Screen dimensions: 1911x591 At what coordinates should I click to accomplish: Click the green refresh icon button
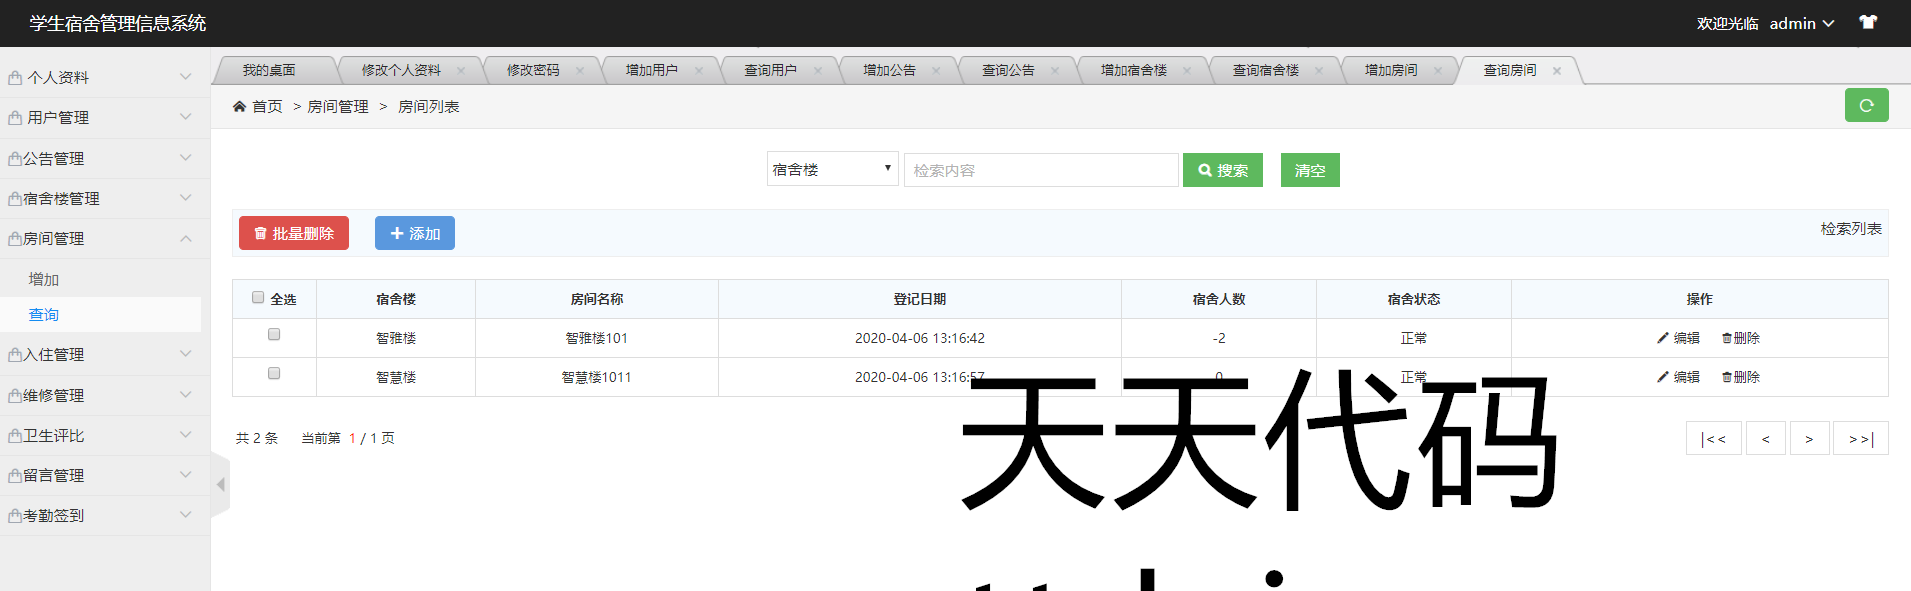click(x=1865, y=105)
